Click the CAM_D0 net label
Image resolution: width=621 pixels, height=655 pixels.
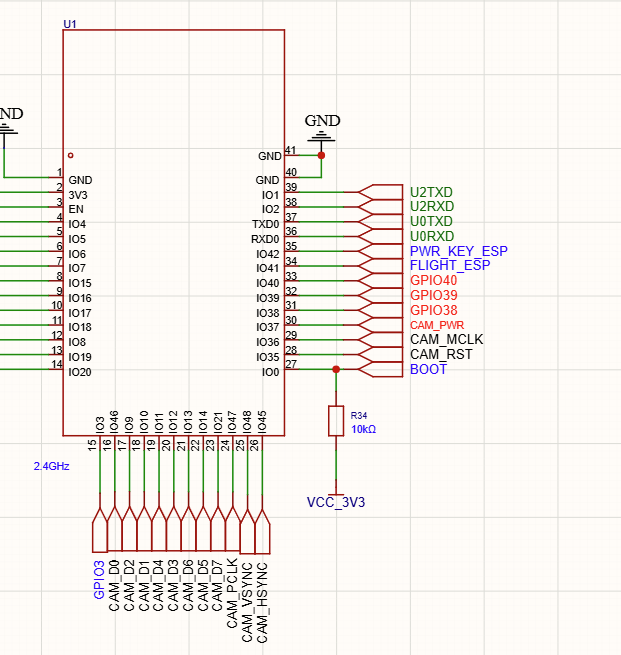(x=114, y=586)
